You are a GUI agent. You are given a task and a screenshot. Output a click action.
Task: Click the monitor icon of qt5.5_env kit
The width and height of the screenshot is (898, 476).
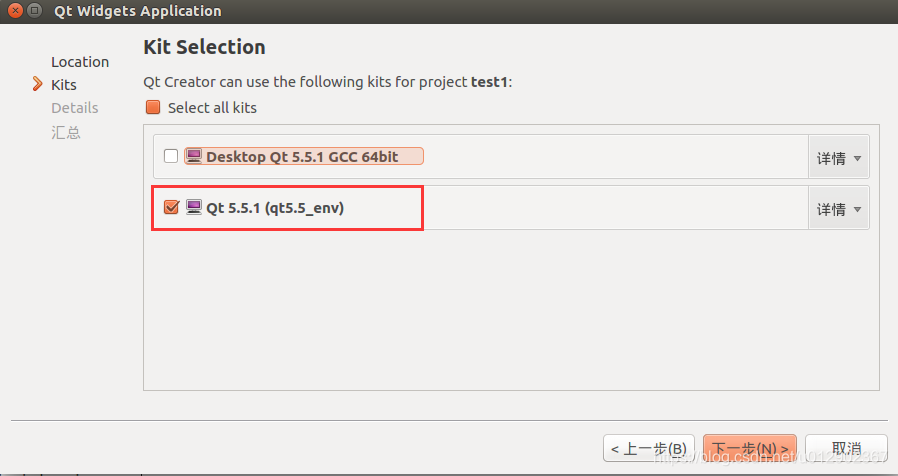pyautogui.click(x=194, y=208)
